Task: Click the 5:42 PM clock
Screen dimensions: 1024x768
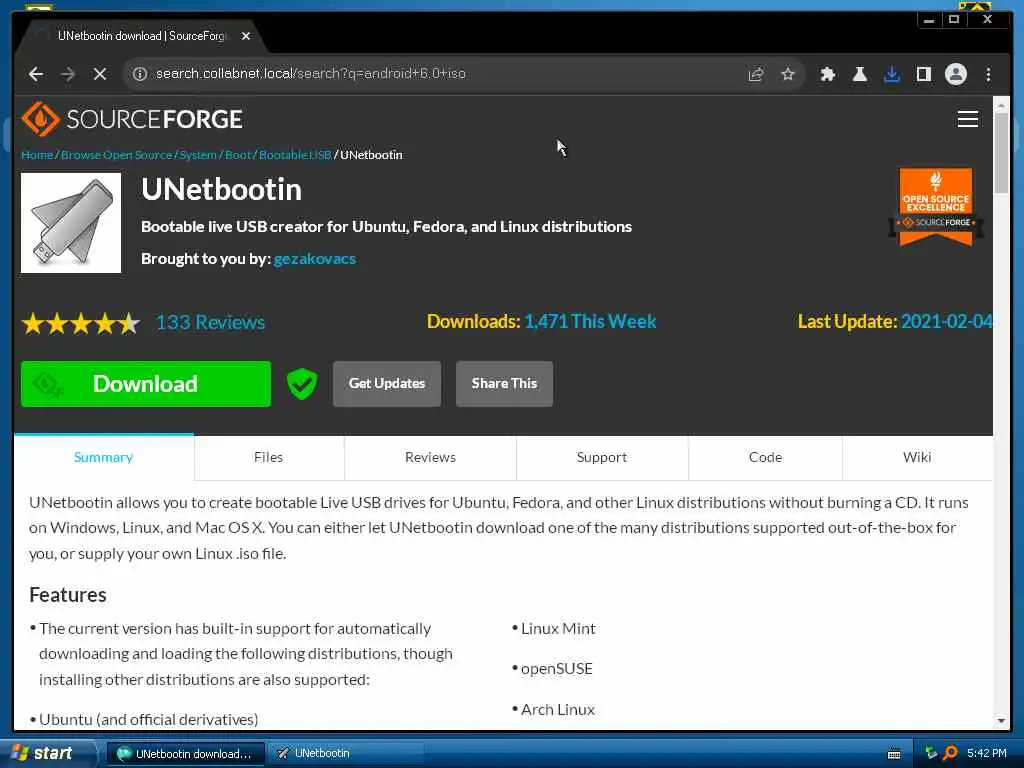Action: (987, 754)
